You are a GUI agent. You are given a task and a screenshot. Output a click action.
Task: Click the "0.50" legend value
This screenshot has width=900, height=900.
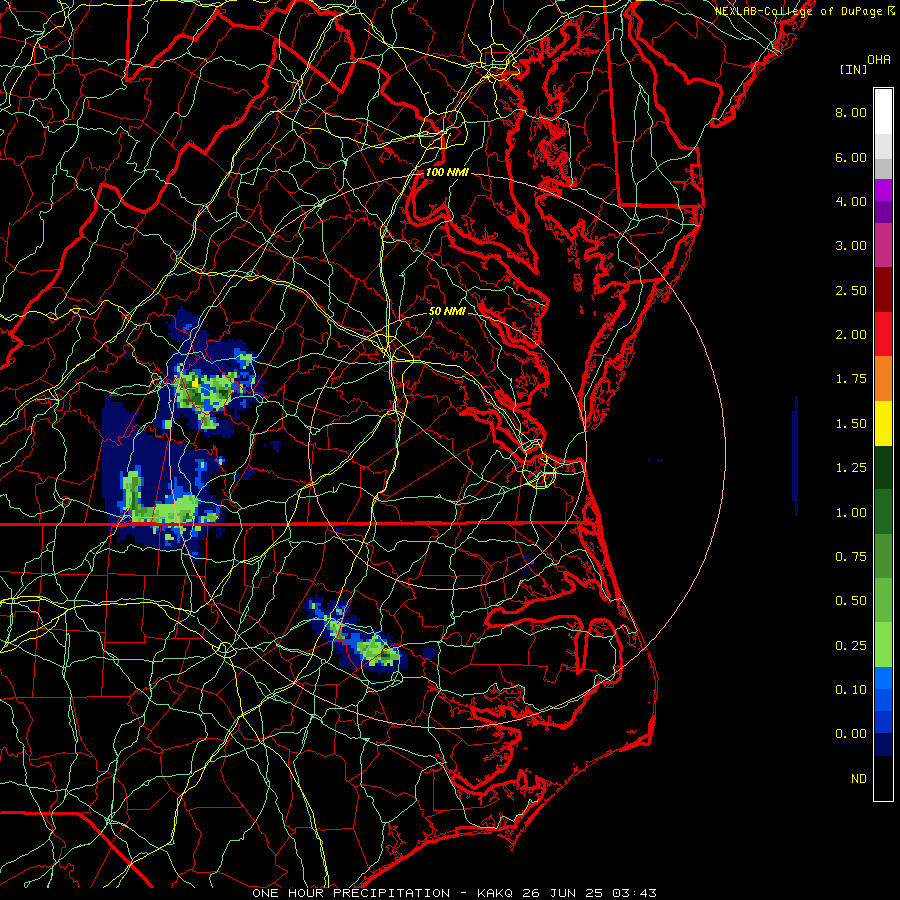click(851, 600)
